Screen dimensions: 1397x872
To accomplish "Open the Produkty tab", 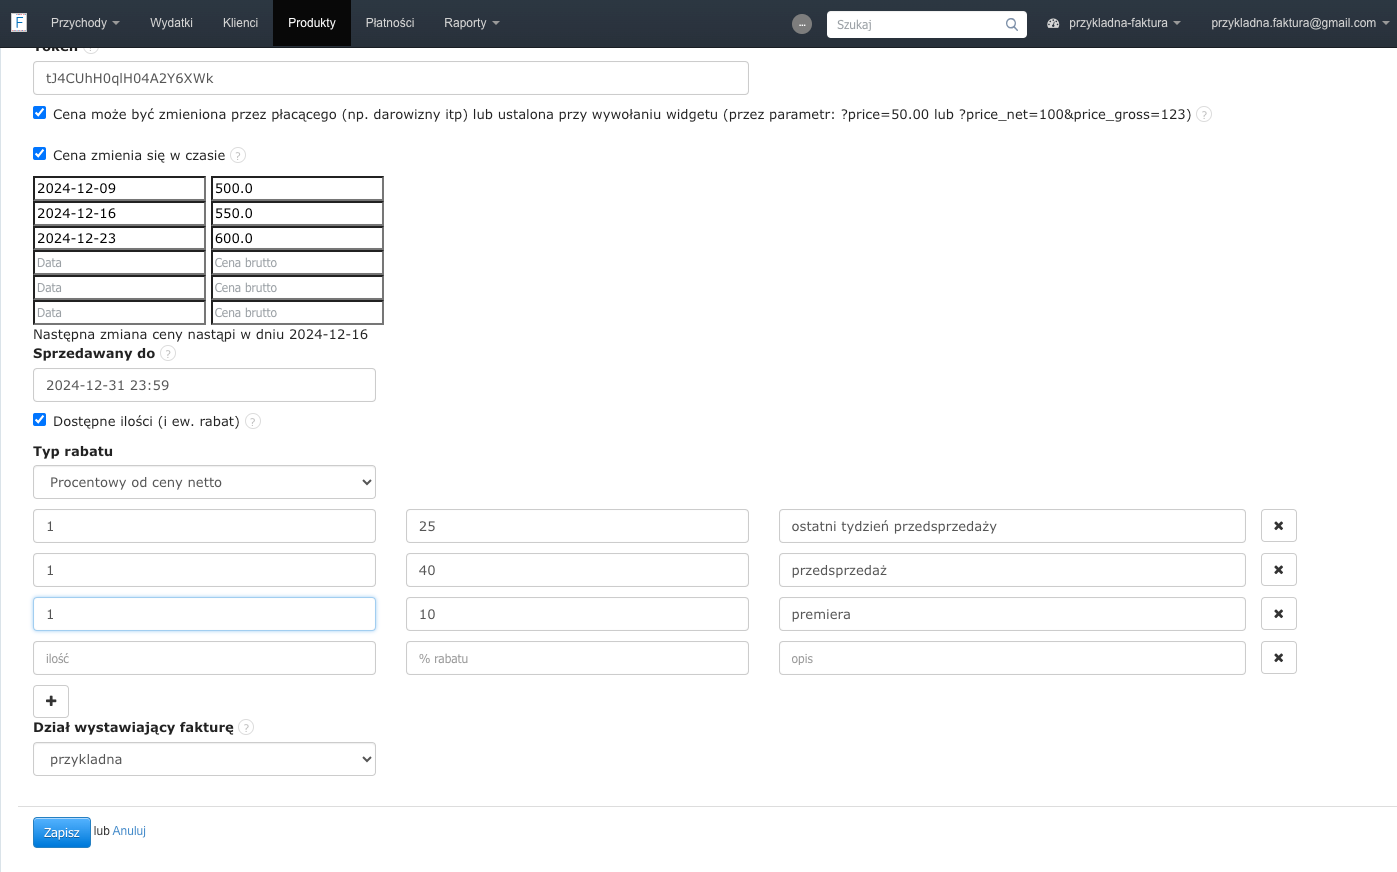I will pyautogui.click(x=312, y=23).
